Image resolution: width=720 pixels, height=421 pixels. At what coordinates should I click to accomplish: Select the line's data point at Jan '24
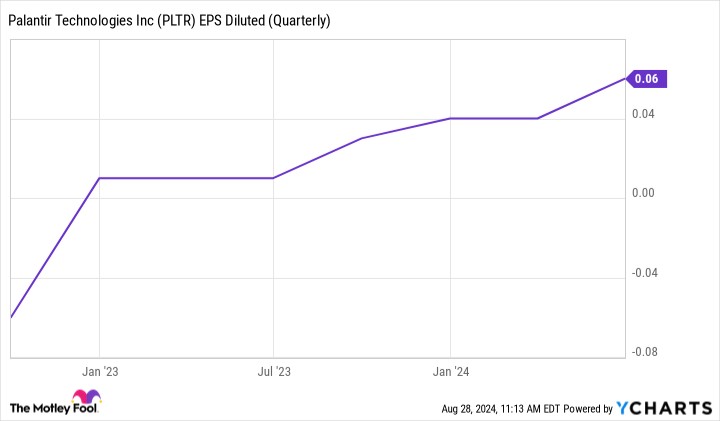tap(450, 118)
